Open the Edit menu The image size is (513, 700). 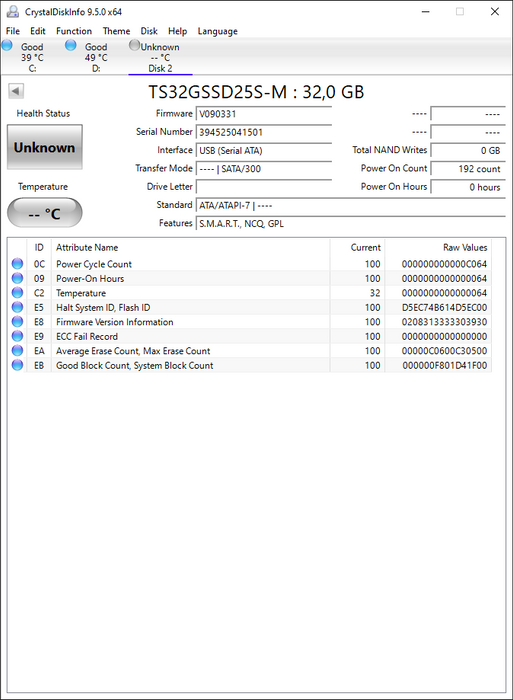(38, 31)
